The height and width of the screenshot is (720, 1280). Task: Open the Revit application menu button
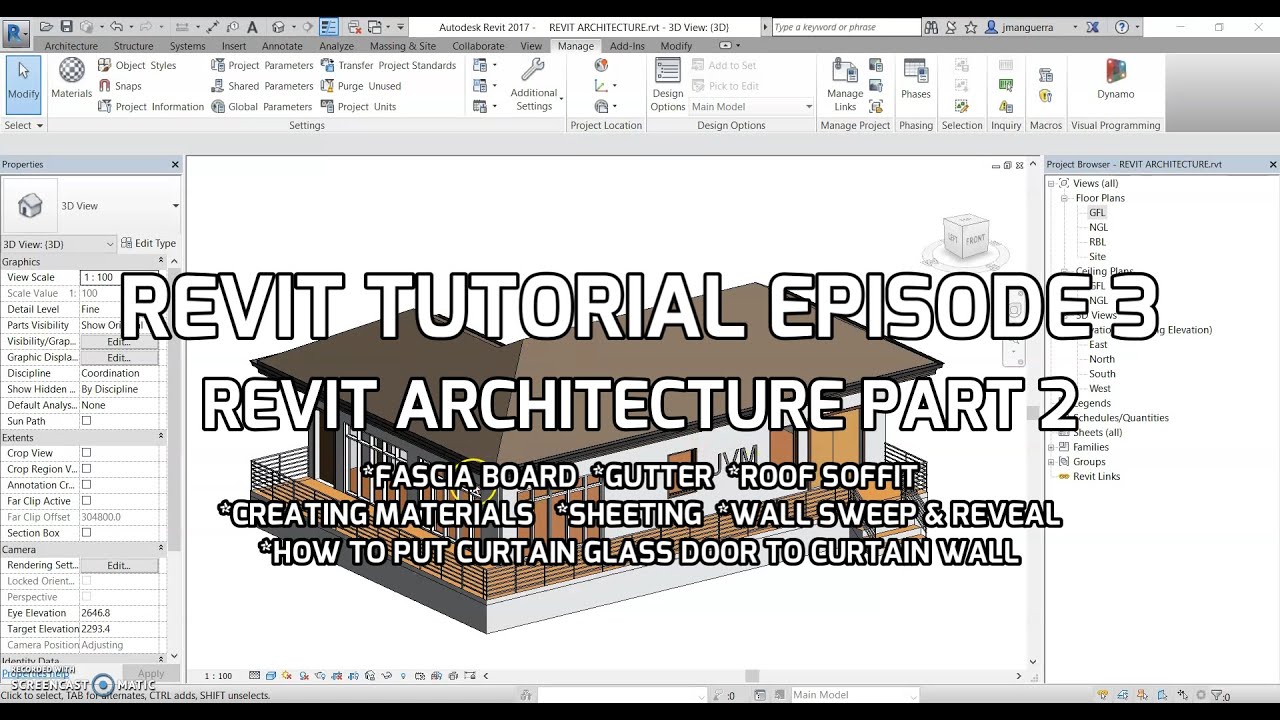pyautogui.click(x=16, y=34)
